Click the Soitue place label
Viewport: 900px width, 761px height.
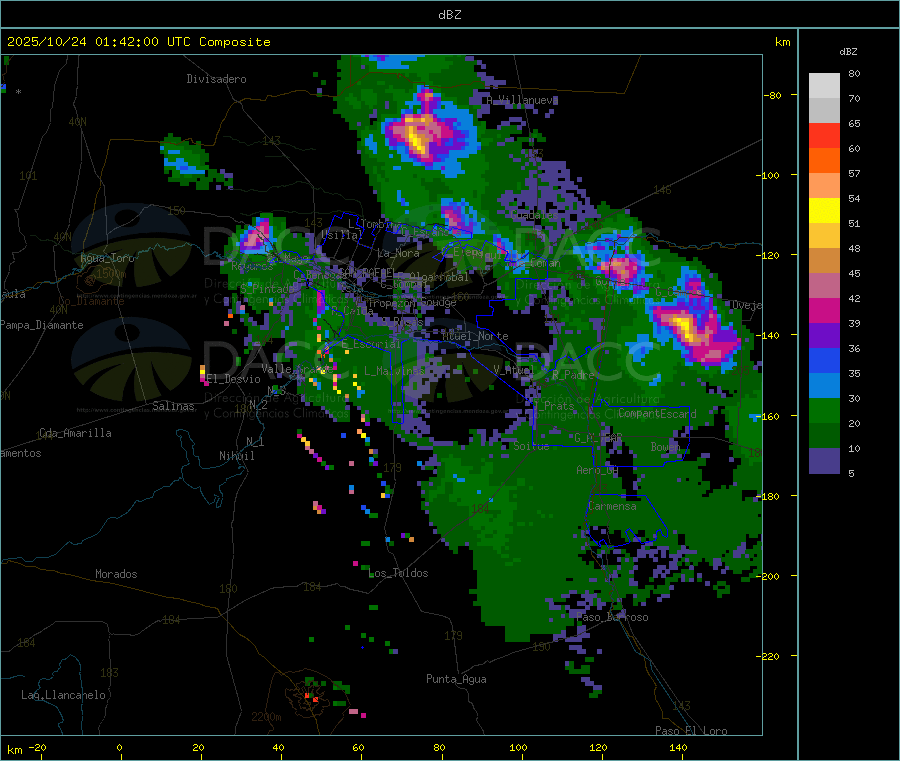[531, 446]
